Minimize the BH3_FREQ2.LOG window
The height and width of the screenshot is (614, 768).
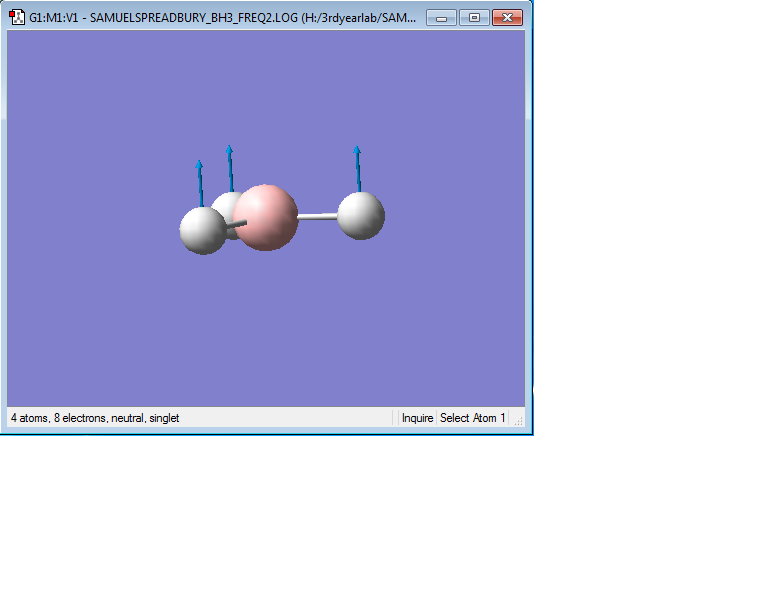tap(441, 18)
